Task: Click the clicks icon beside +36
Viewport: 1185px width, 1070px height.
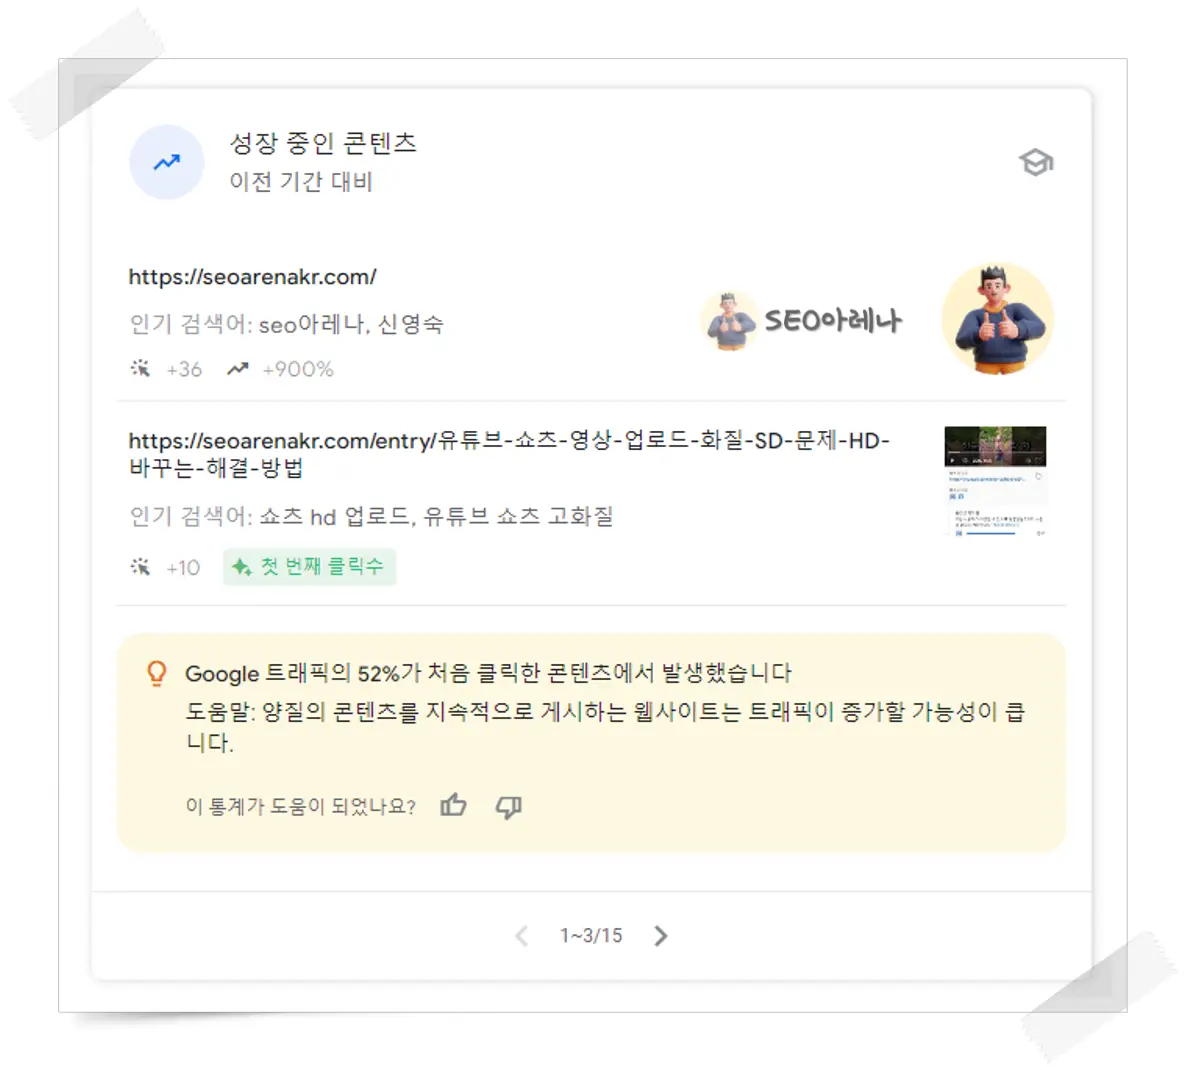Action: click(x=141, y=369)
